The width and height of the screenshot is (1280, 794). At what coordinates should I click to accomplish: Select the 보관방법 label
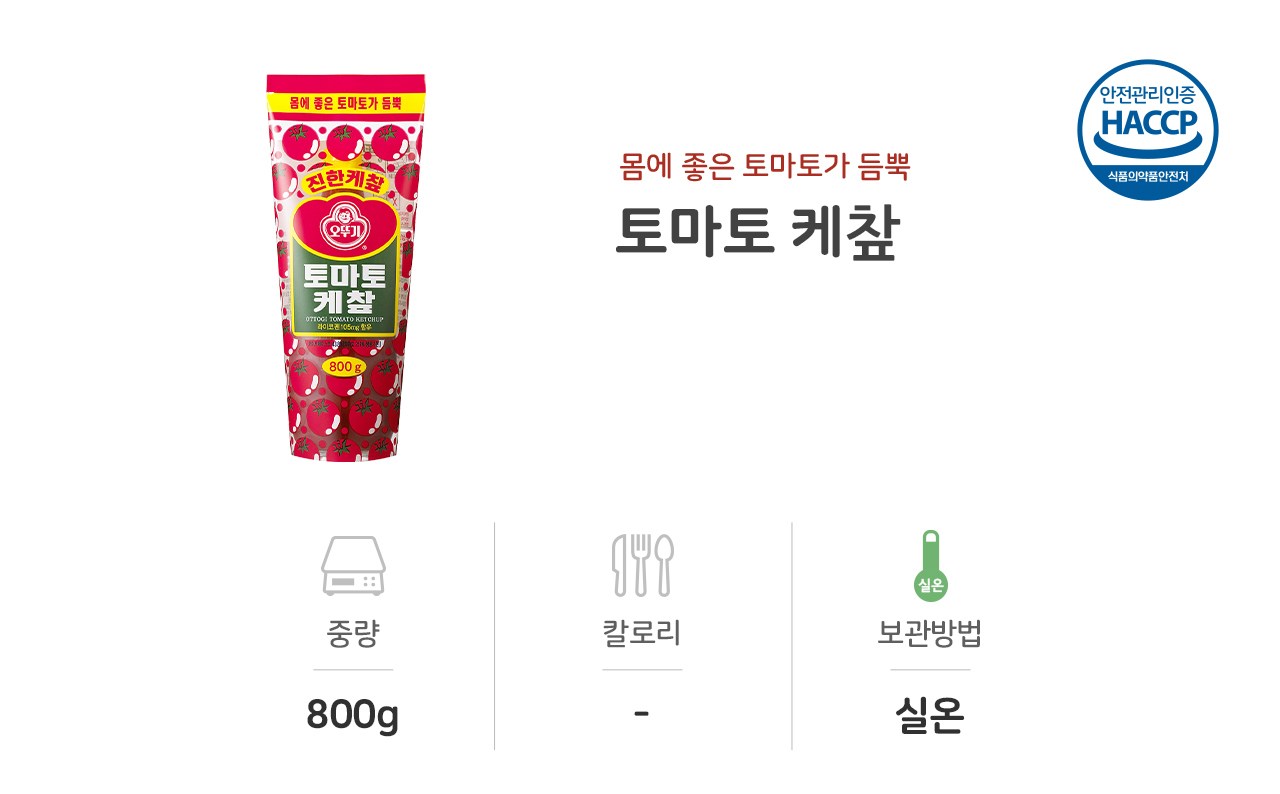tap(930, 634)
